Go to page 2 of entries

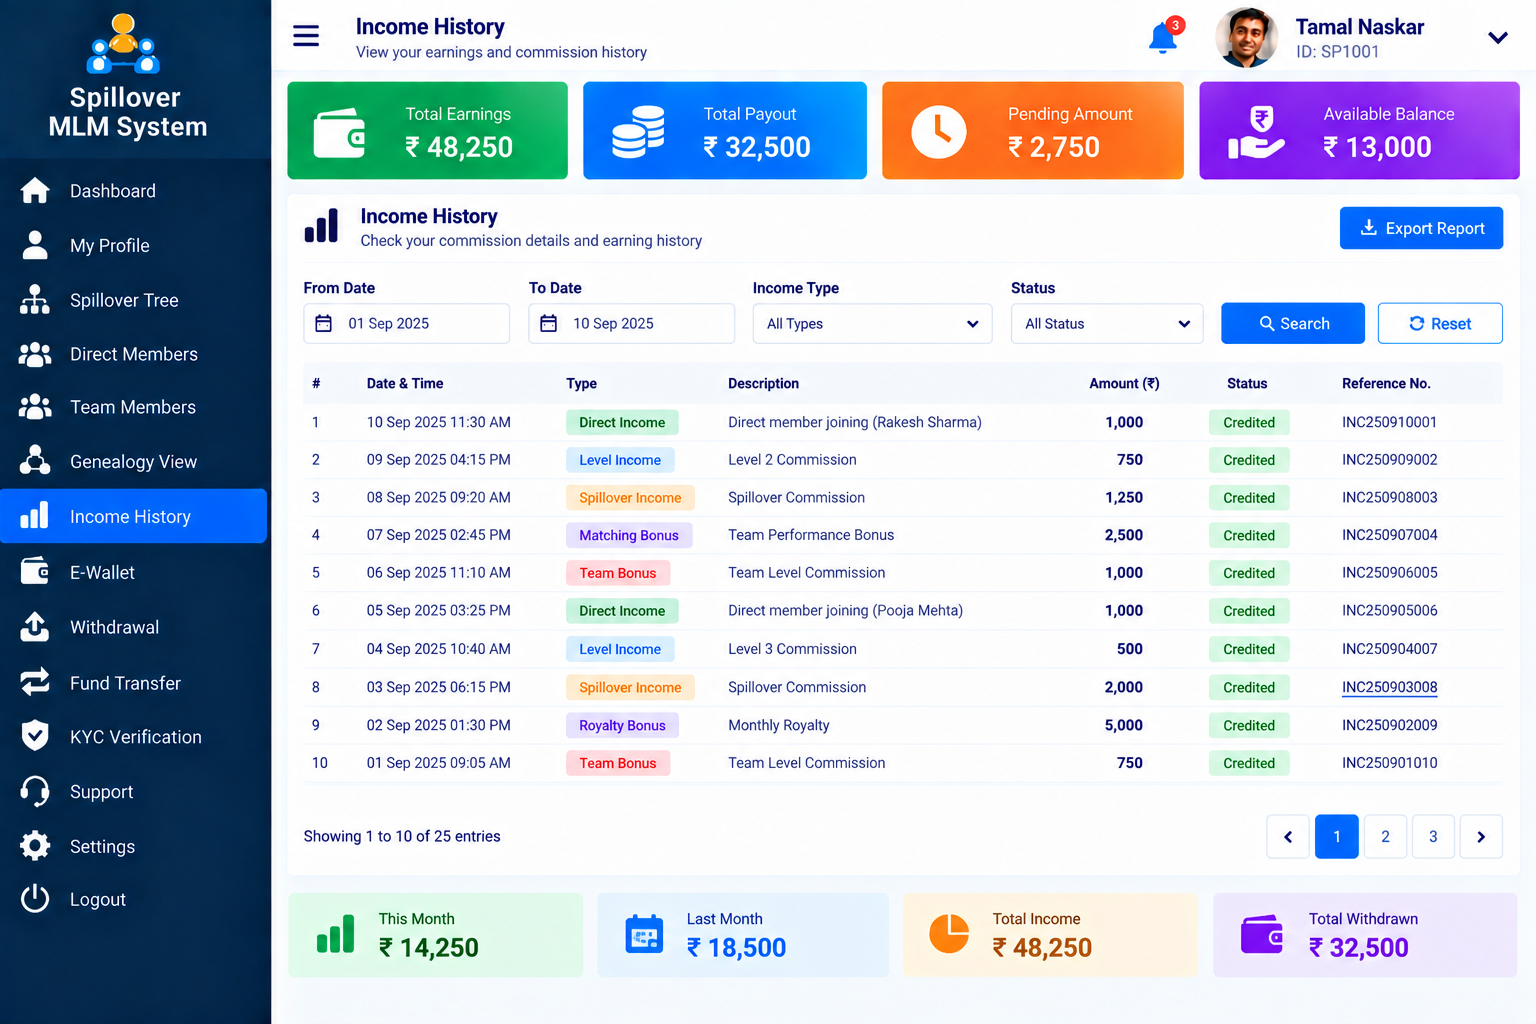point(1385,837)
